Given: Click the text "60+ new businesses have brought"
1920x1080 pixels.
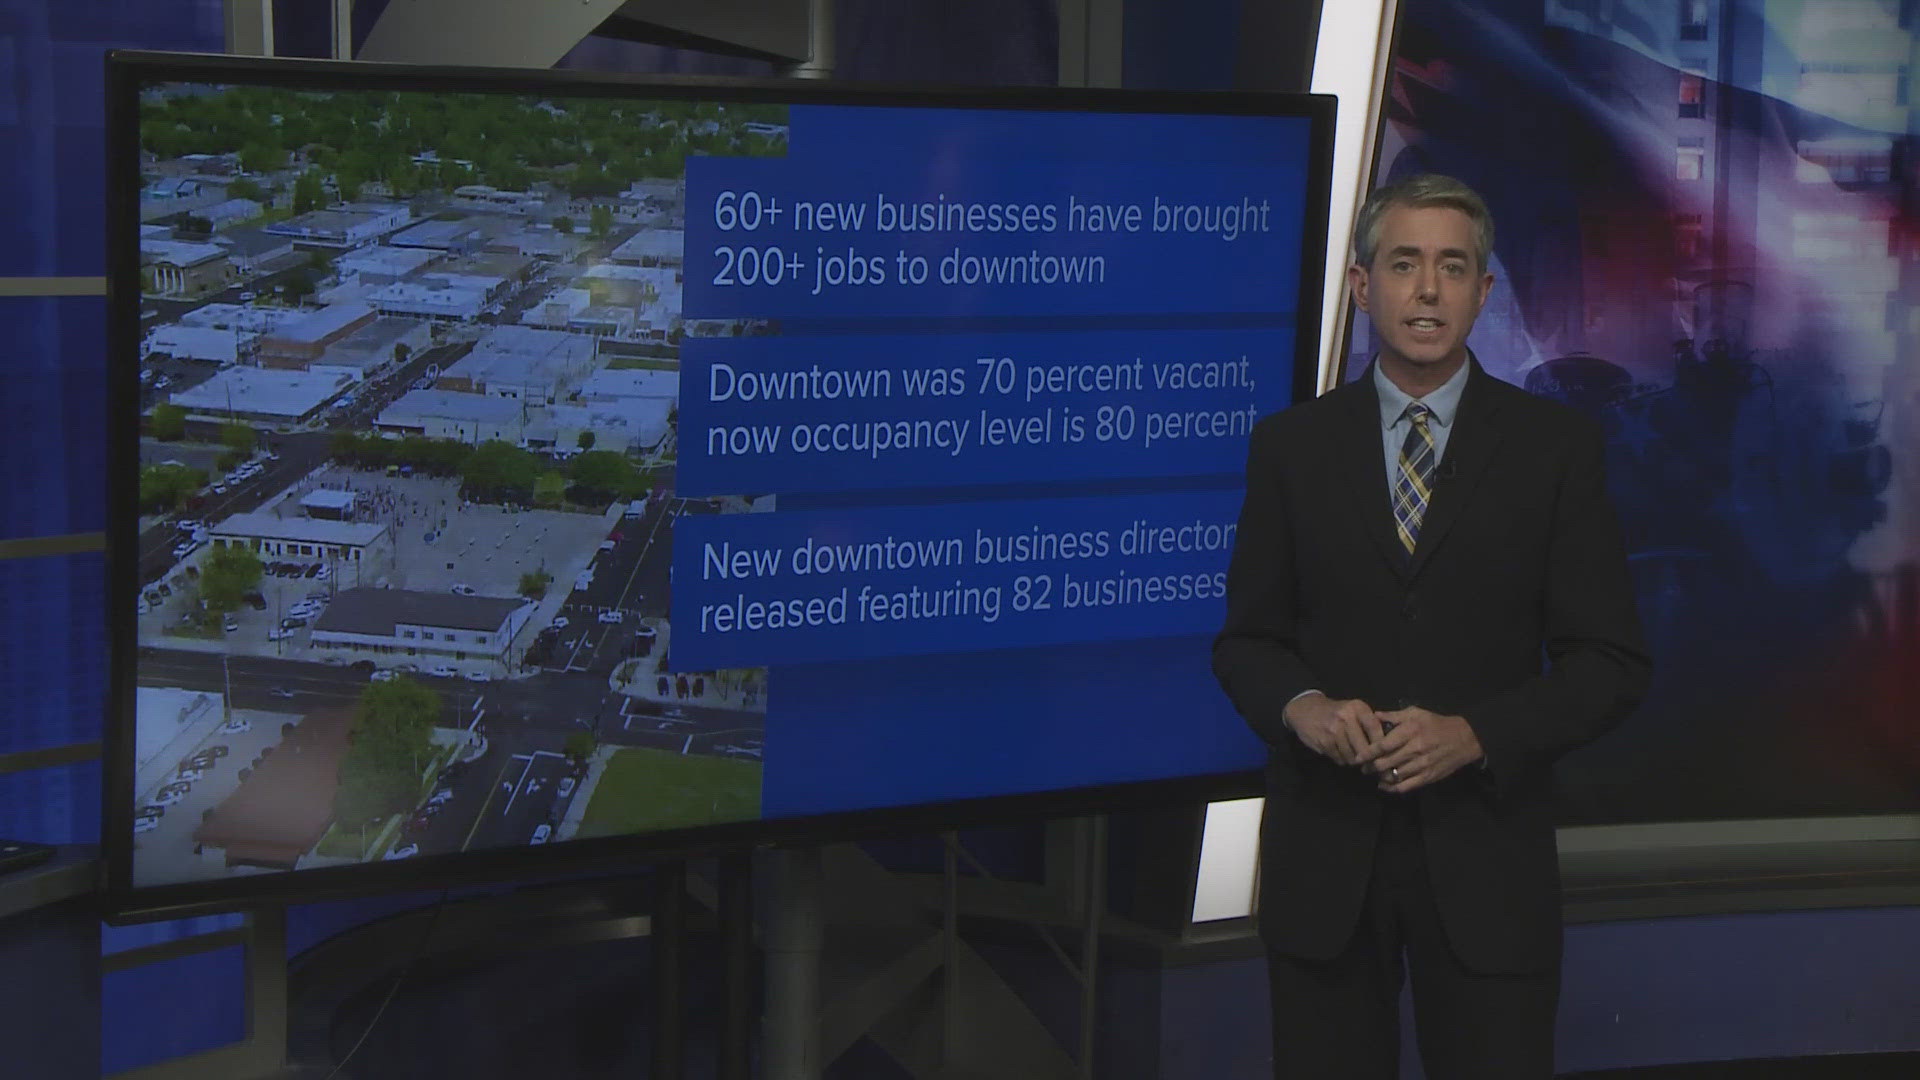Looking at the screenshot, I should pyautogui.click(x=991, y=215).
